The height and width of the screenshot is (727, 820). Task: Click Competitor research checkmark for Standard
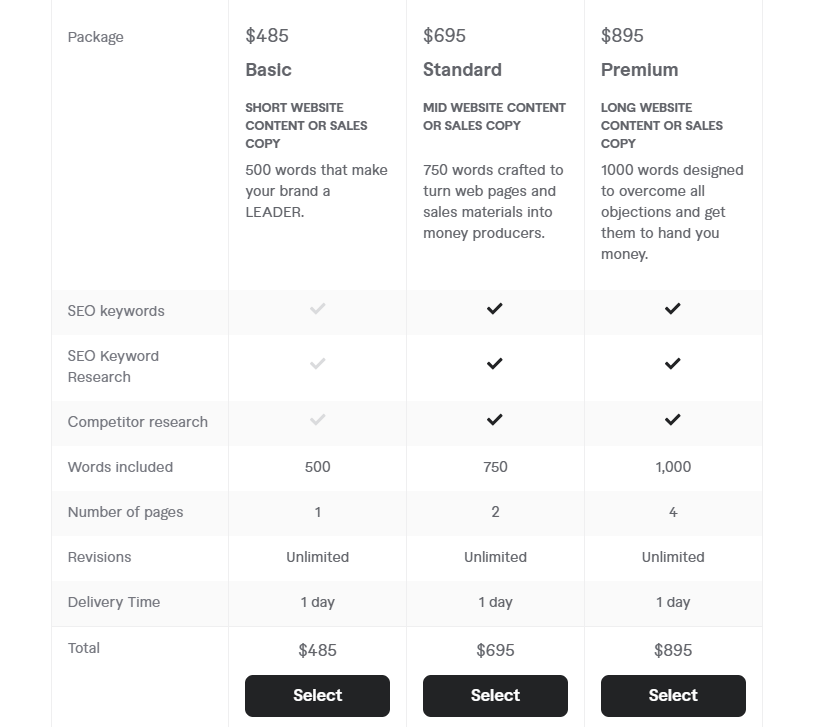point(495,420)
